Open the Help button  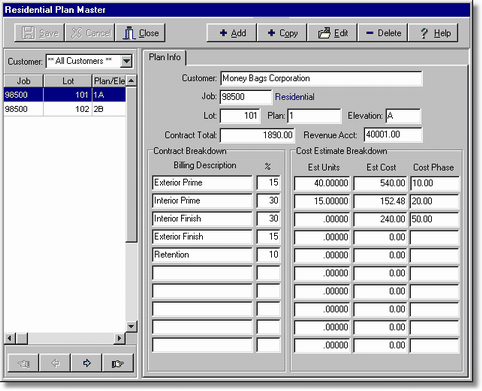point(433,33)
